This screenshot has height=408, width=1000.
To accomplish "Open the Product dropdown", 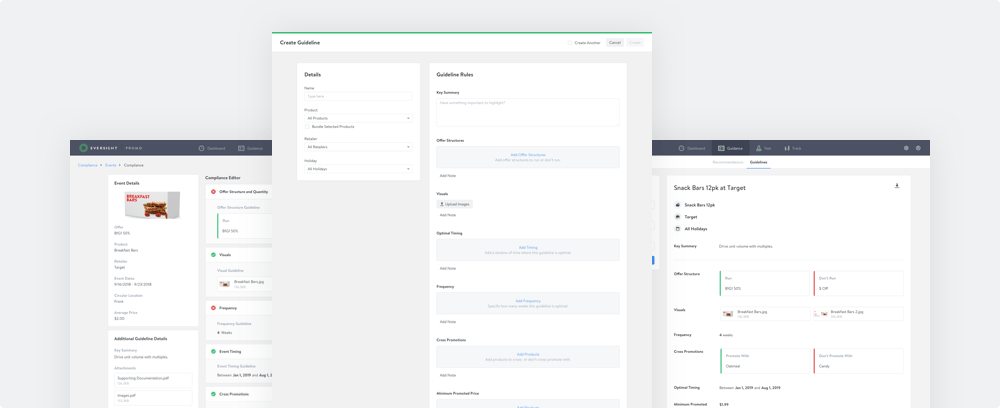I will (x=358, y=118).
